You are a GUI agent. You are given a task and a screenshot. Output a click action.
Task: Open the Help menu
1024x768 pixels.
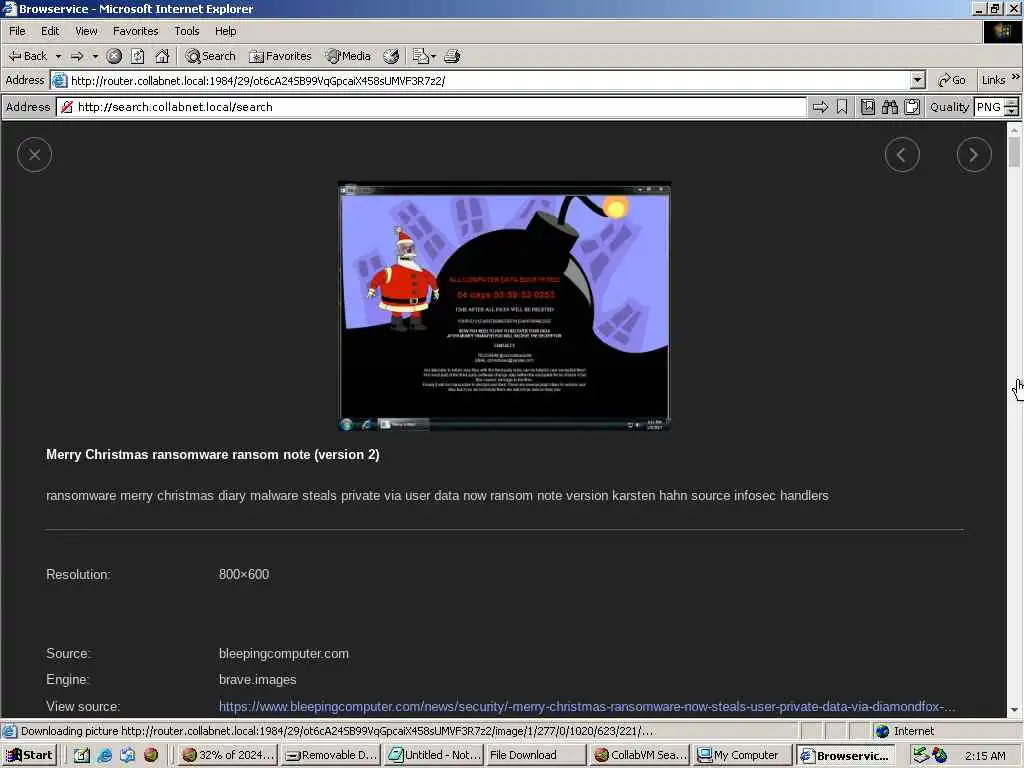coord(225,31)
